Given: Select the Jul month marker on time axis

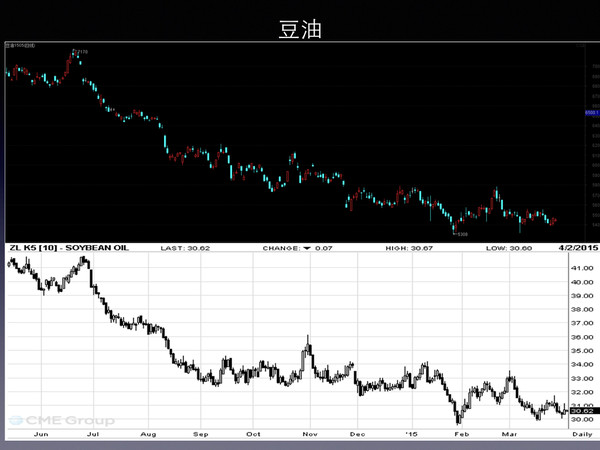Looking at the screenshot, I should click(93, 434).
